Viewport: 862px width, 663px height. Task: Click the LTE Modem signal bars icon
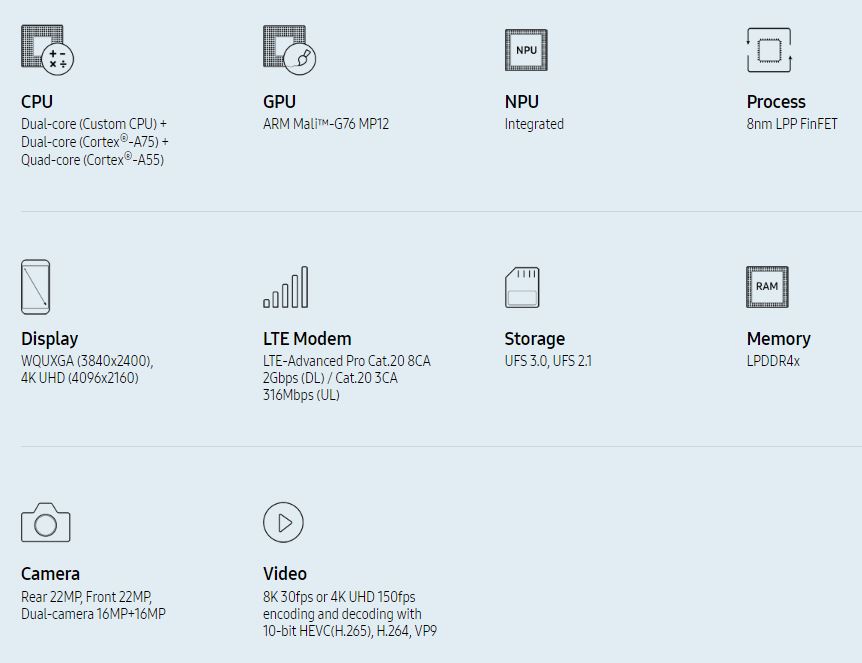click(x=286, y=287)
